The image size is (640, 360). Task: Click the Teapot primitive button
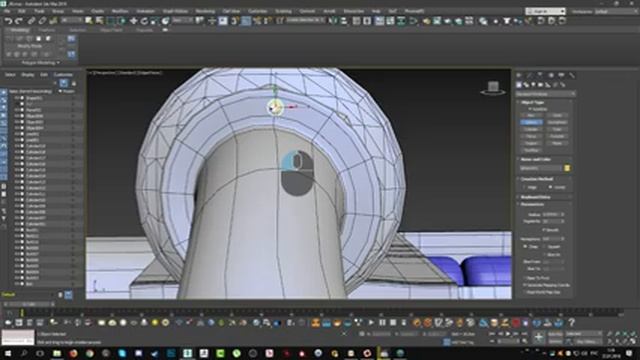click(531, 143)
